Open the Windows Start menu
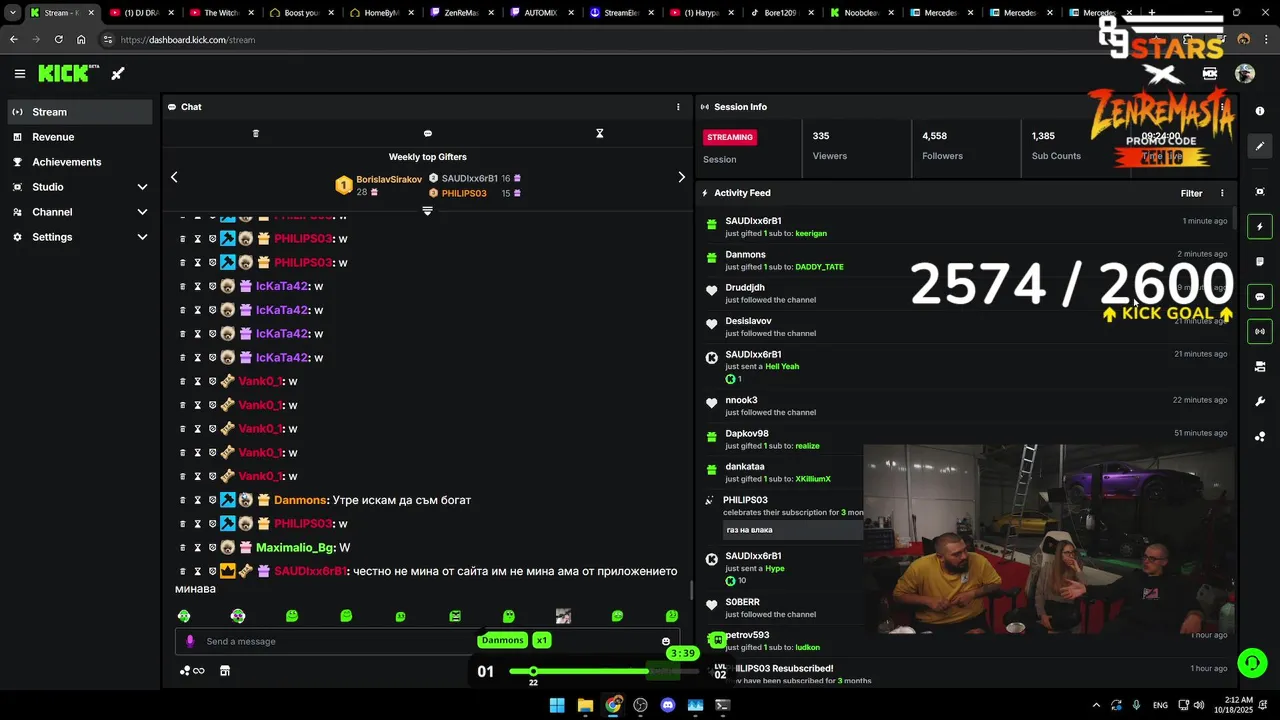This screenshot has height=720, width=1280. [x=557, y=705]
